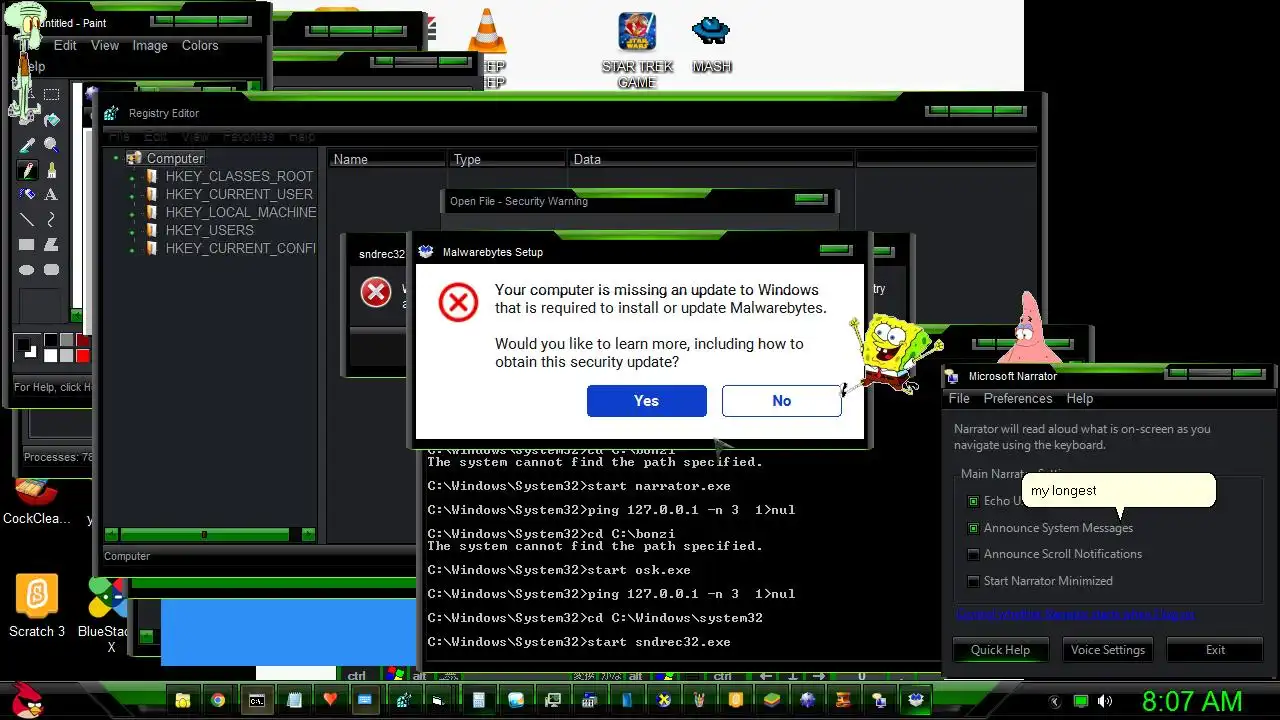The width and height of the screenshot is (1280, 720).
Task: Select the Rounded Rectangle tool in Paint
Action: pyautogui.click(x=51, y=270)
